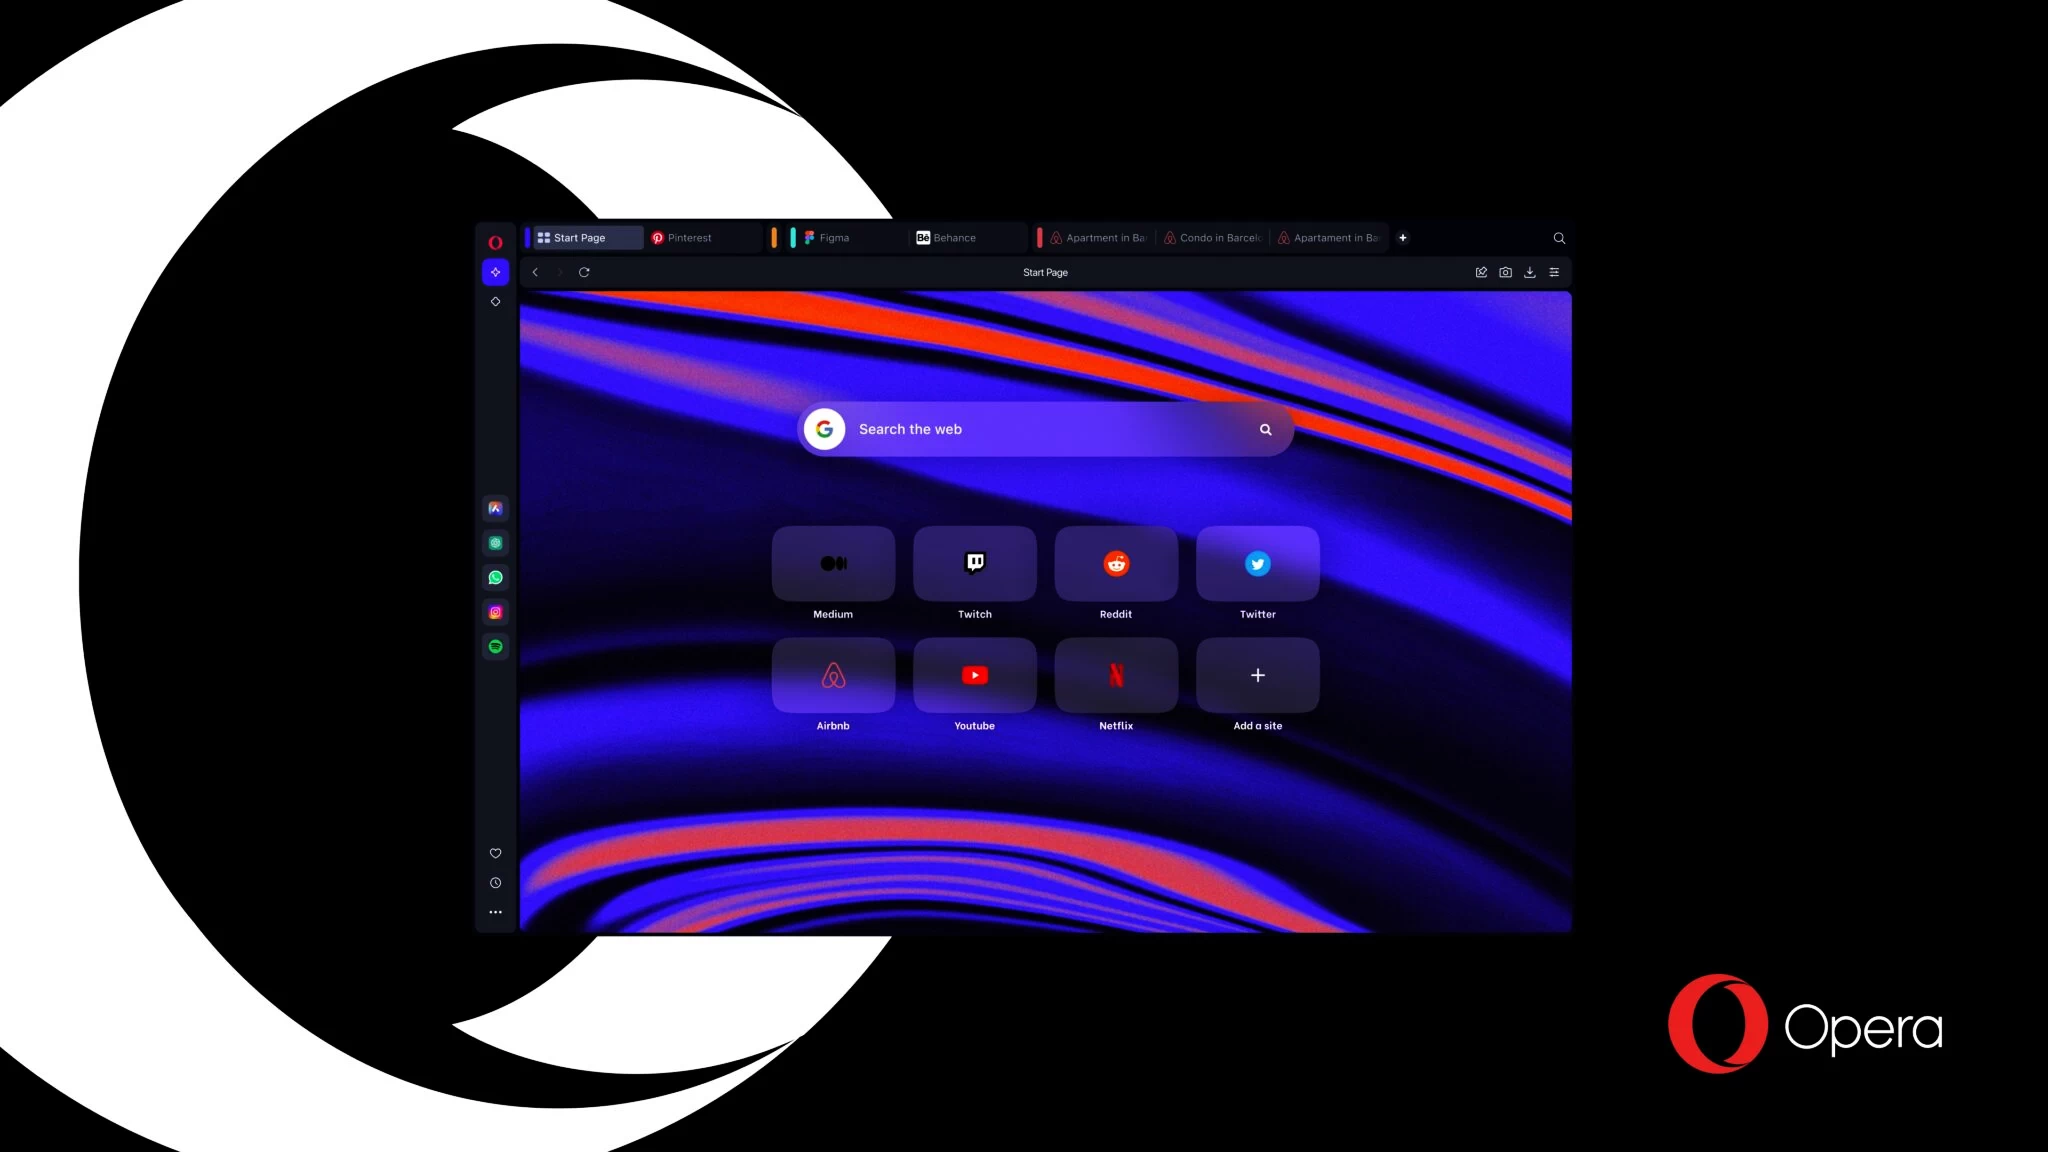Click the share/edit page icon in toolbar
Image resolution: width=2048 pixels, height=1152 pixels.
click(1481, 272)
